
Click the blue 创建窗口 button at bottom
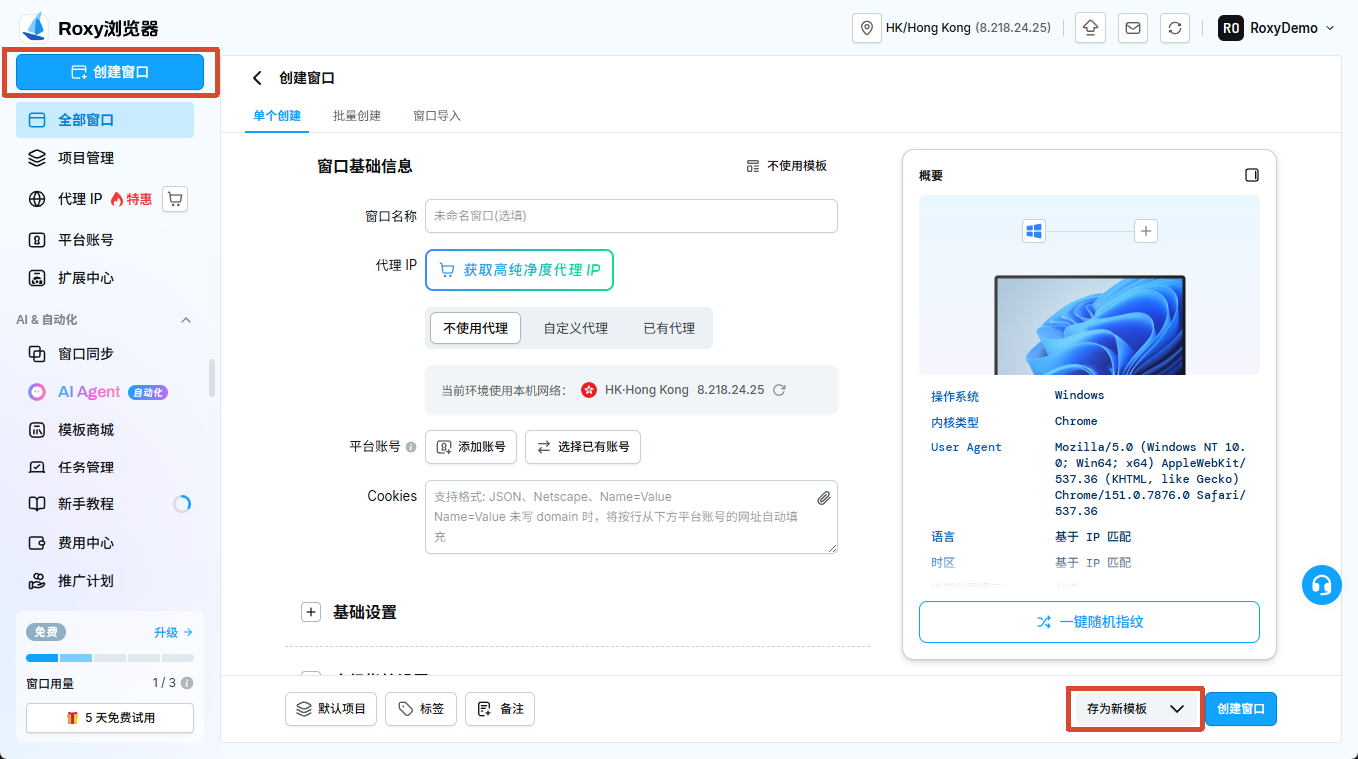[1241, 709]
